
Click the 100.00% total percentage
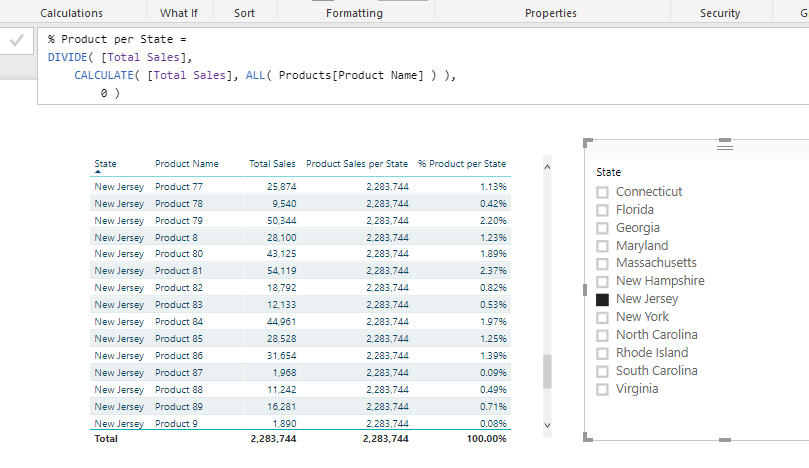[487, 439]
